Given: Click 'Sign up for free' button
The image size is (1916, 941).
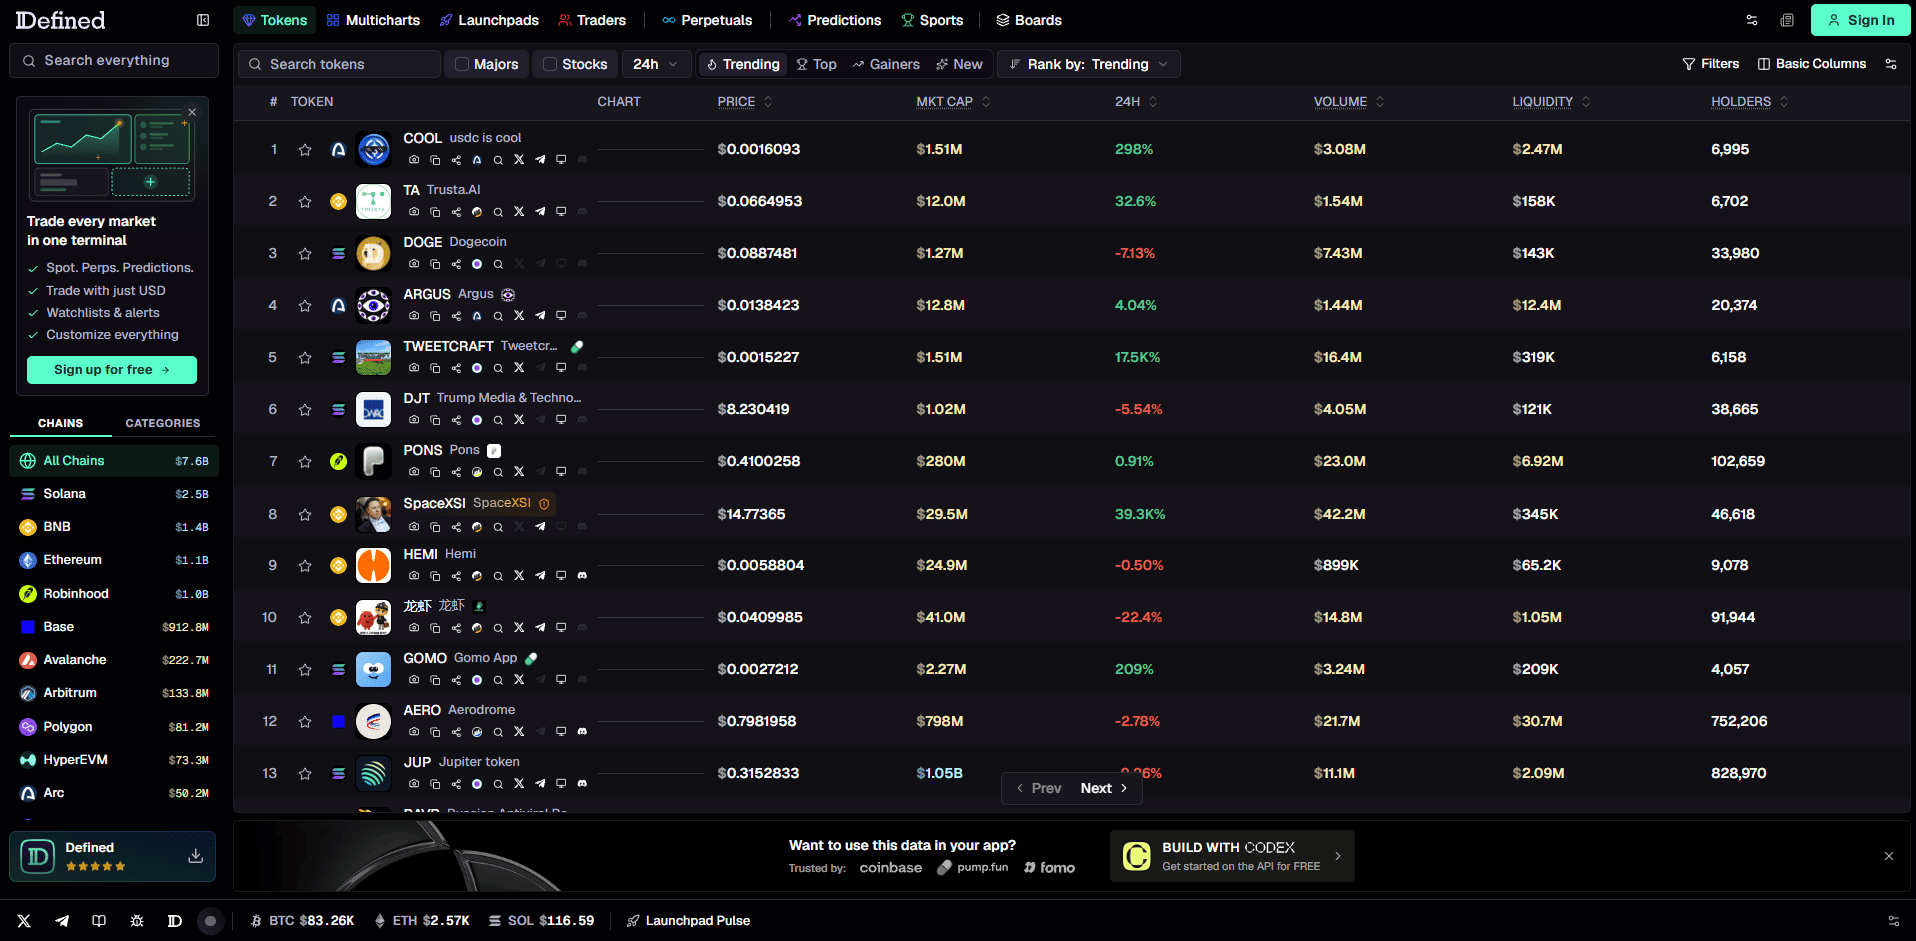Looking at the screenshot, I should tap(112, 370).
